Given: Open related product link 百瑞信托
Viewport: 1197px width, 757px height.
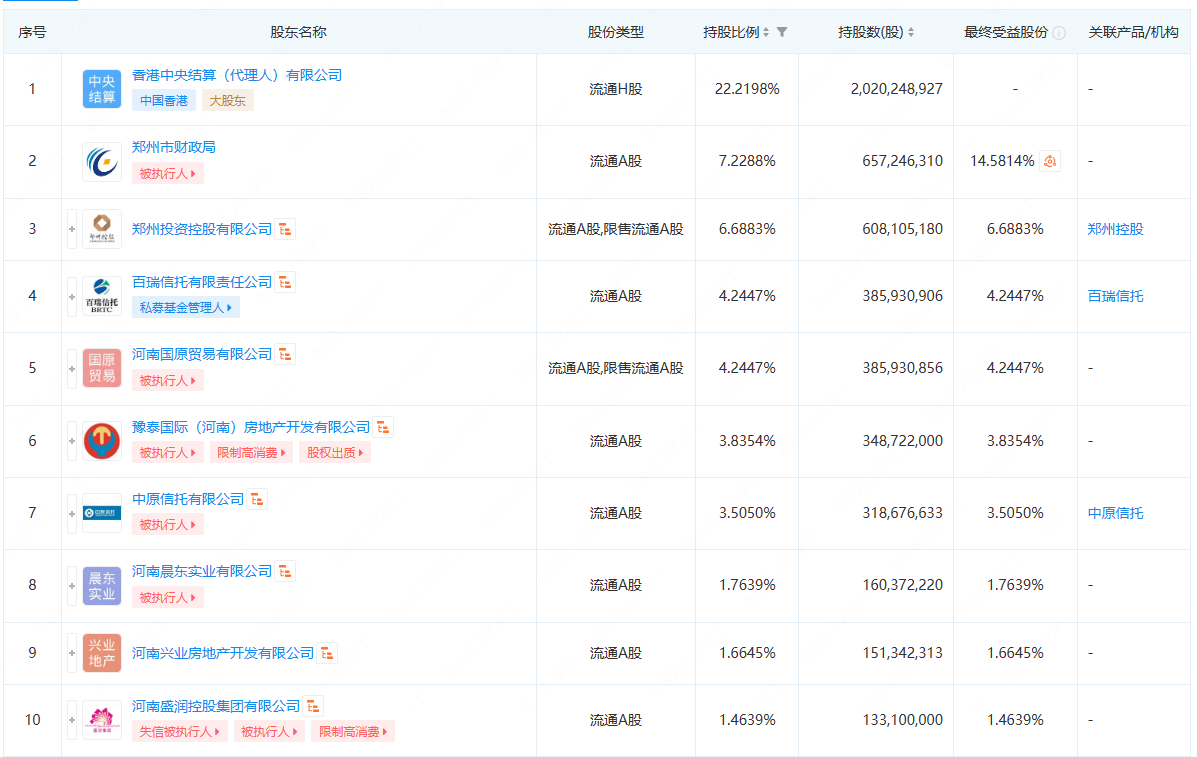Looking at the screenshot, I should (1115, 296).
